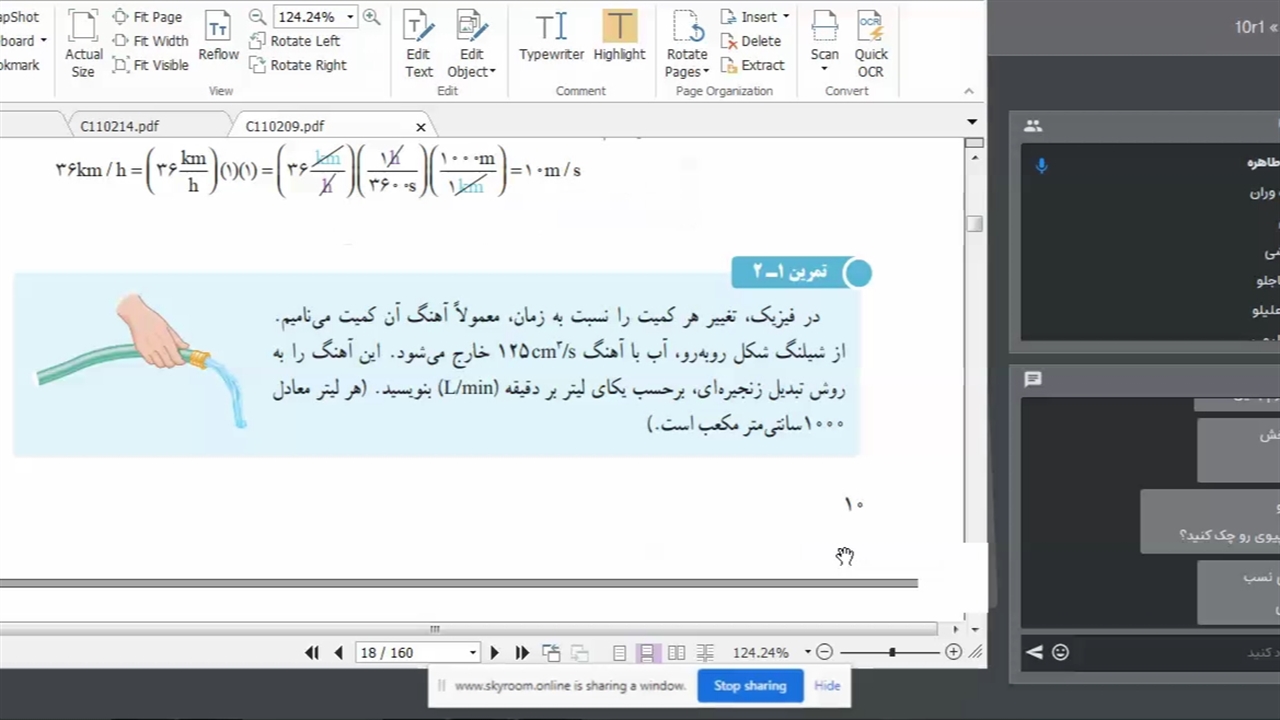The width and height of the screenshot is (1280, 720).
Task: Run Quick OCR on the document
Action: [870, 43]
